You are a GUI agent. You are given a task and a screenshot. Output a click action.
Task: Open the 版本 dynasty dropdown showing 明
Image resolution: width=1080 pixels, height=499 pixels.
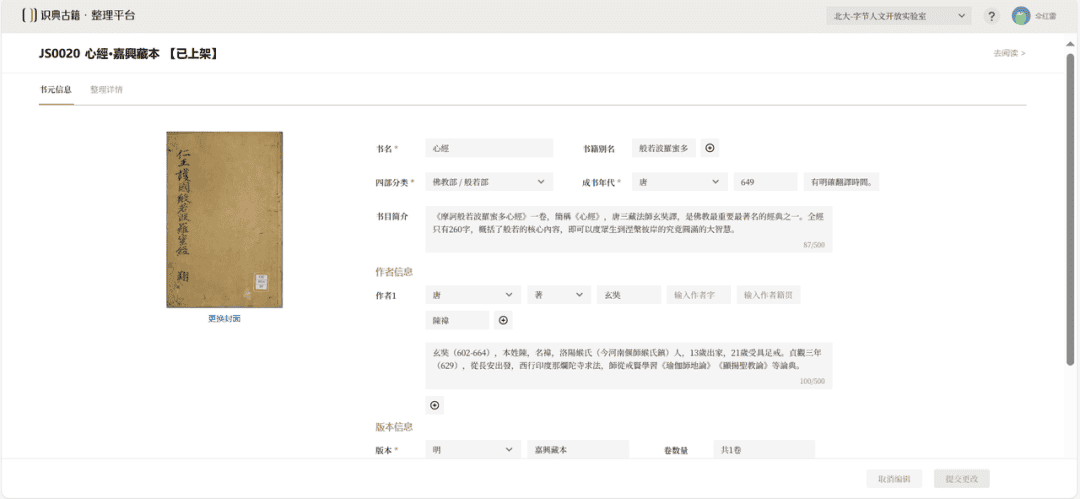coord(473,449)
